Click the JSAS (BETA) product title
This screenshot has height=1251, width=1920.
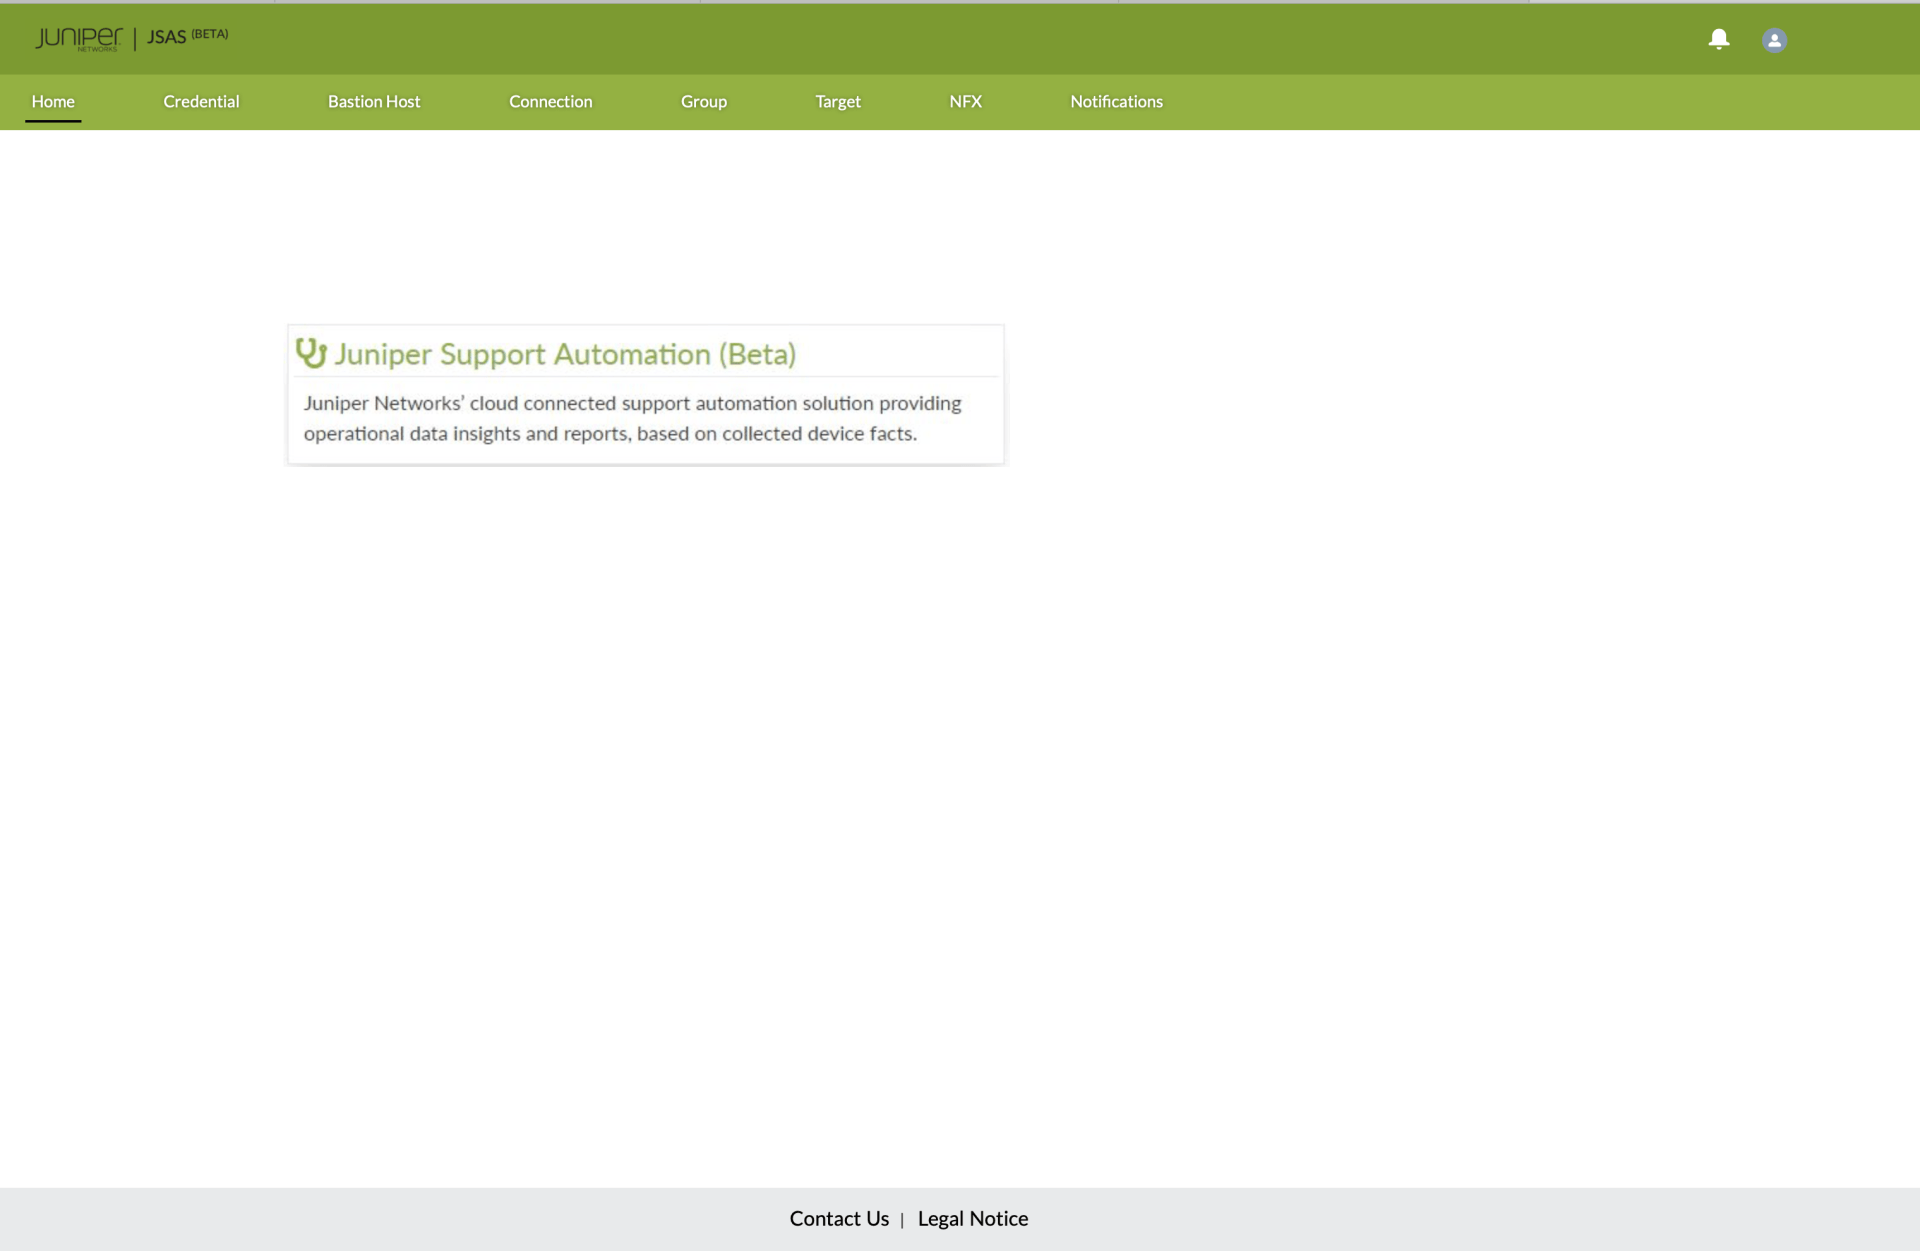188,36
